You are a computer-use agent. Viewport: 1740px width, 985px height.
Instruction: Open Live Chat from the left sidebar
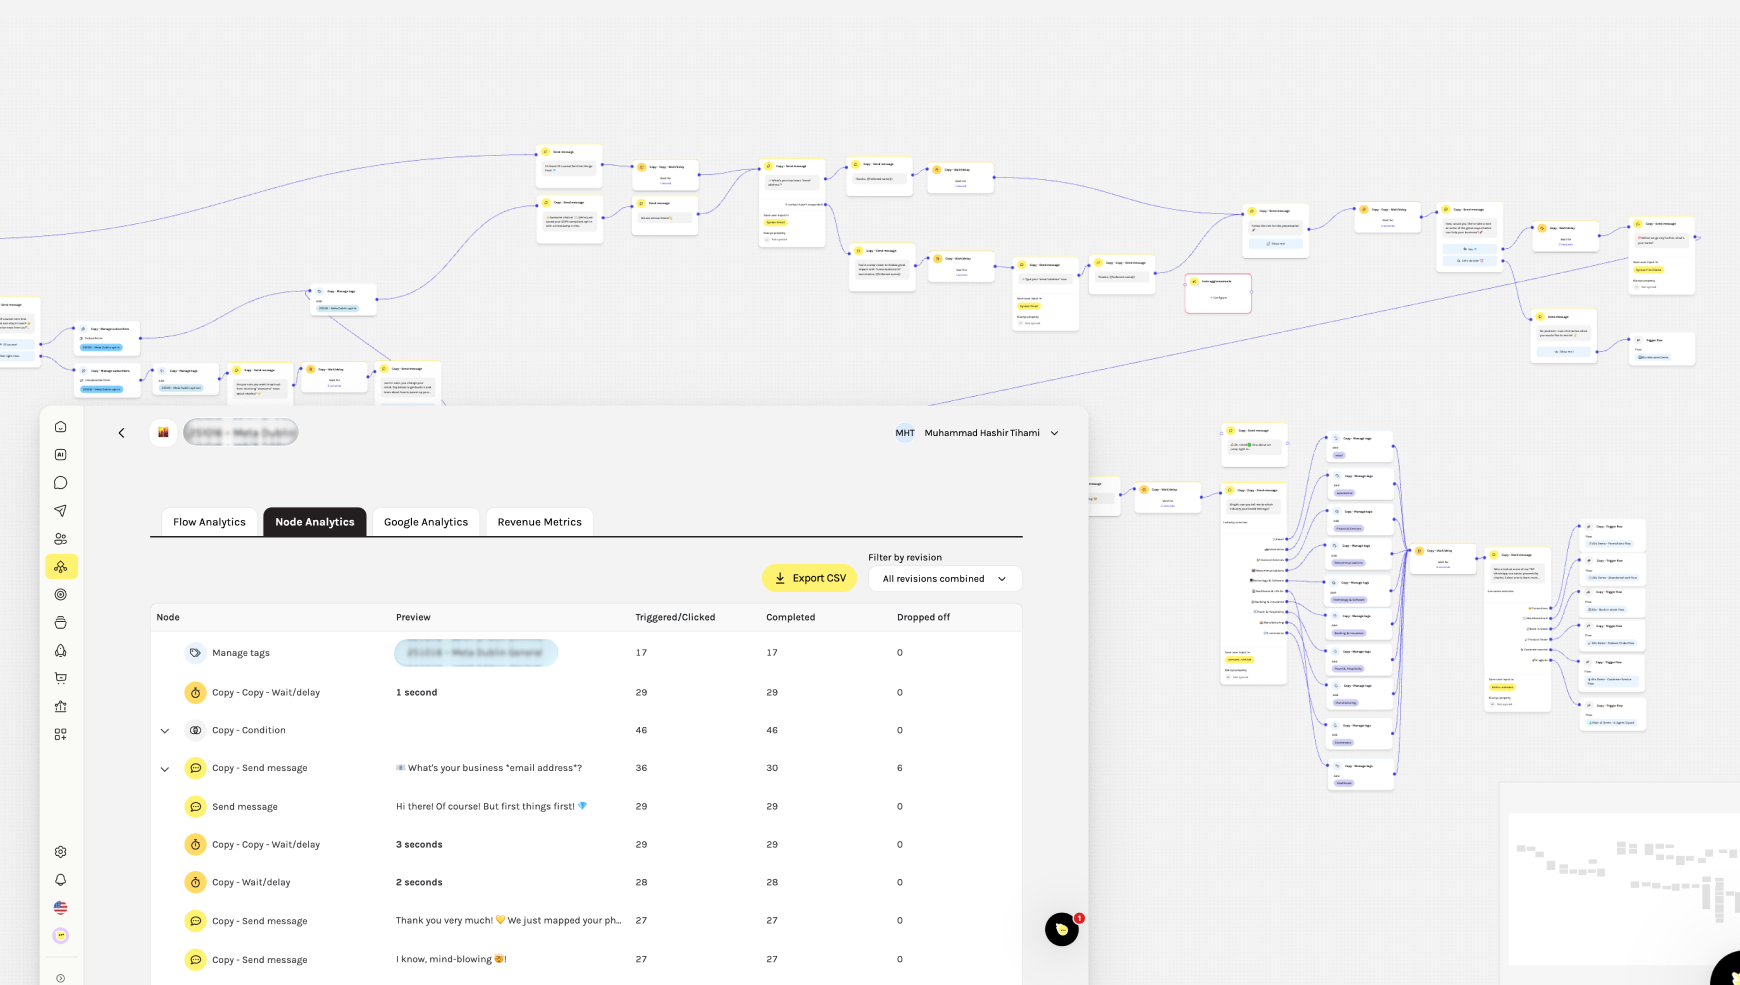60,482
